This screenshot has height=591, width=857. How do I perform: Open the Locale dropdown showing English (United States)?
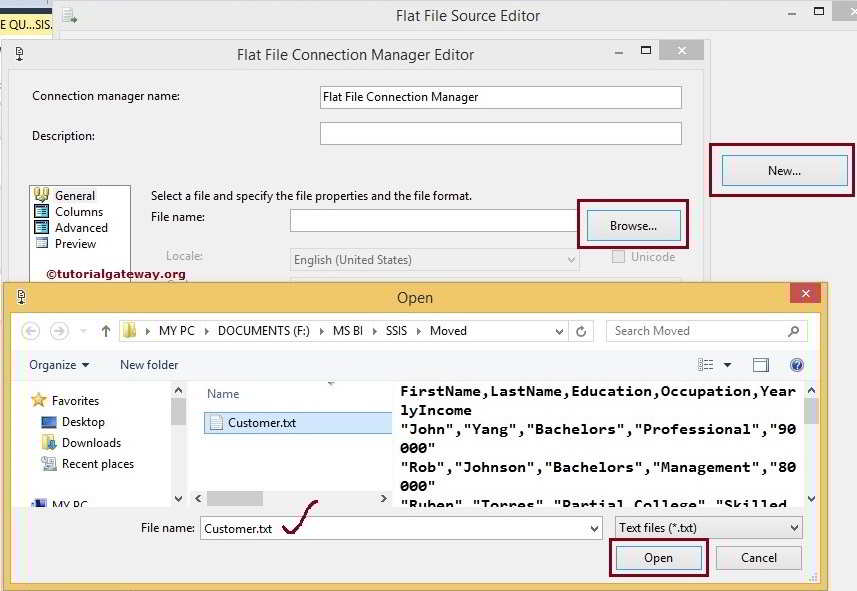click(571, 259)
